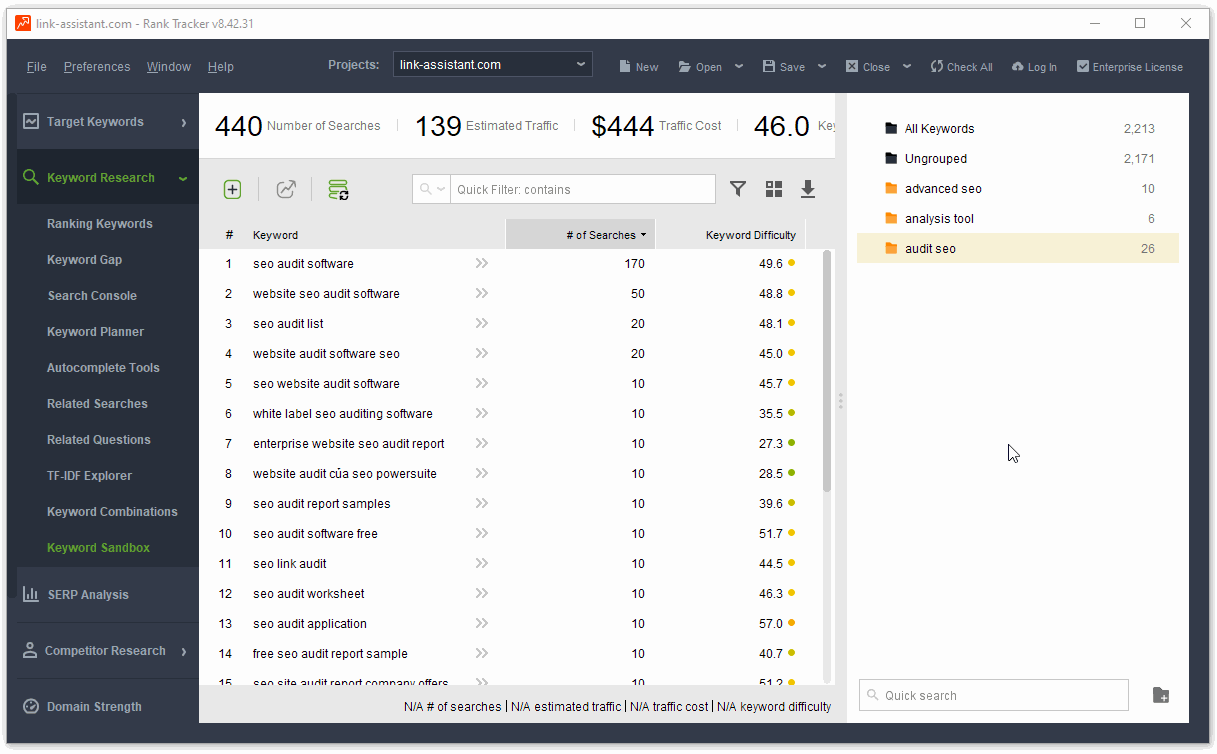Click the double chevron beside seo audit software

click(482, 263)
